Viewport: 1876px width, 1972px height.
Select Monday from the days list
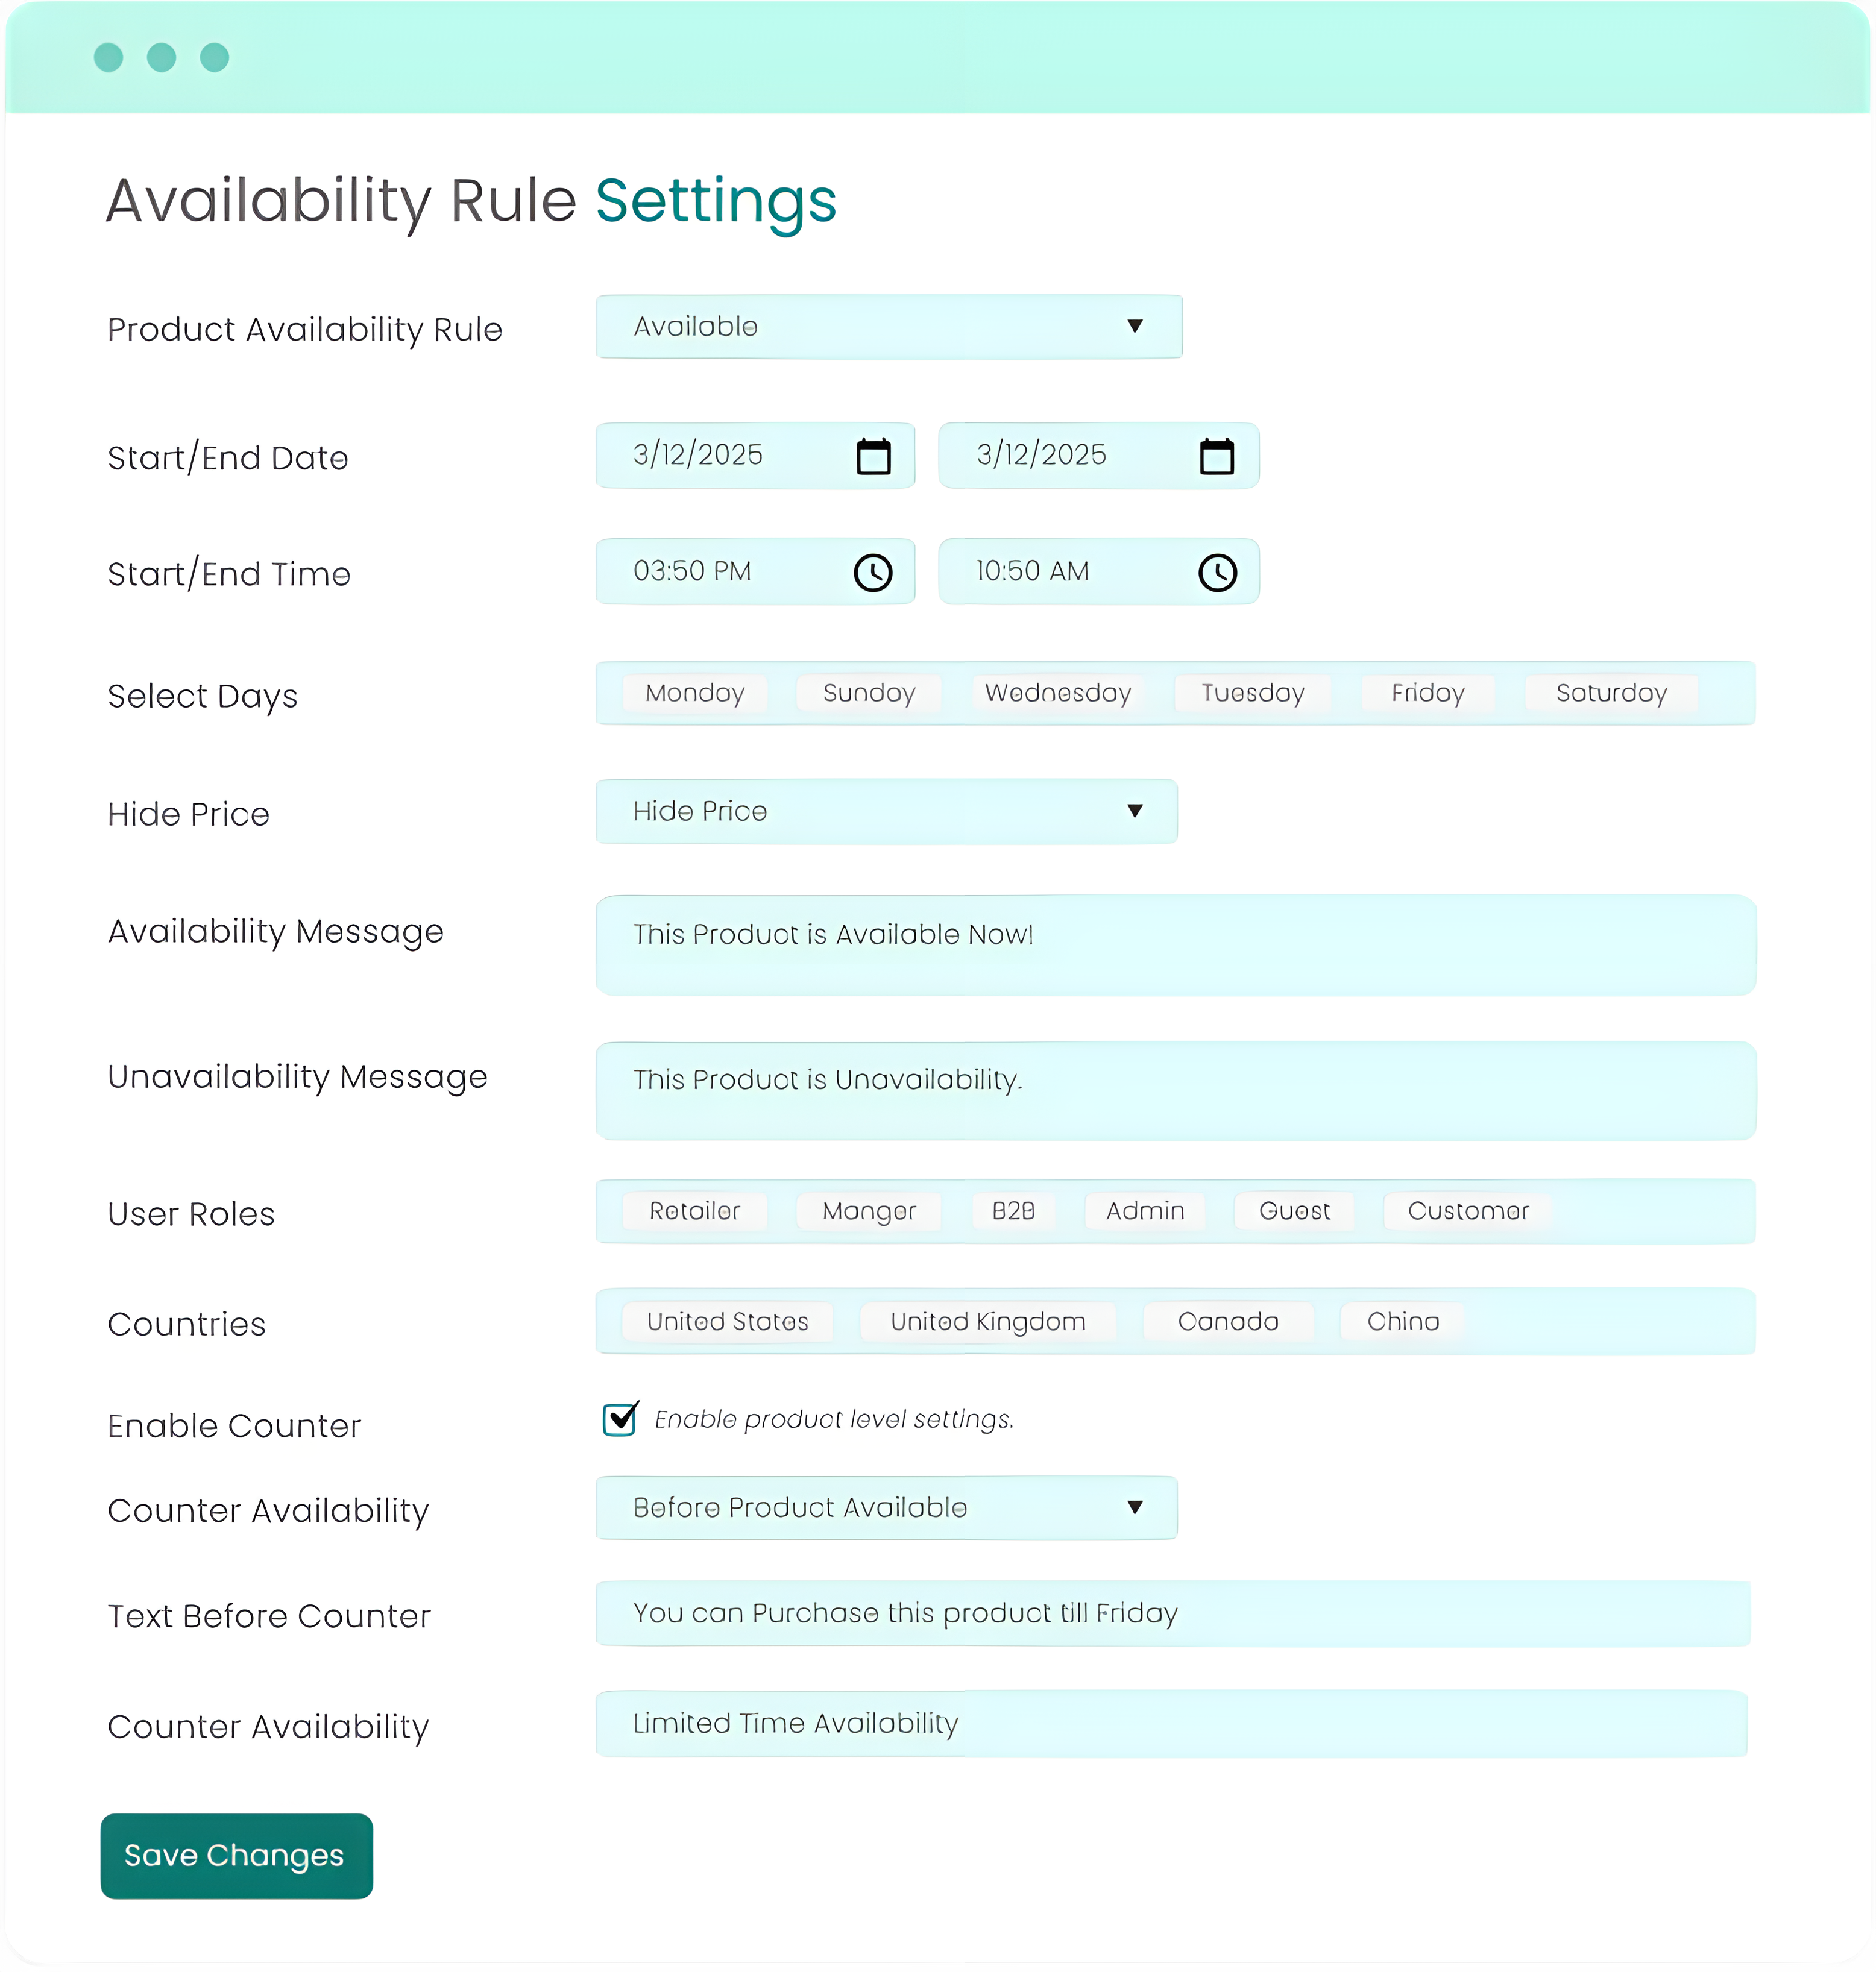click(694, 693)
